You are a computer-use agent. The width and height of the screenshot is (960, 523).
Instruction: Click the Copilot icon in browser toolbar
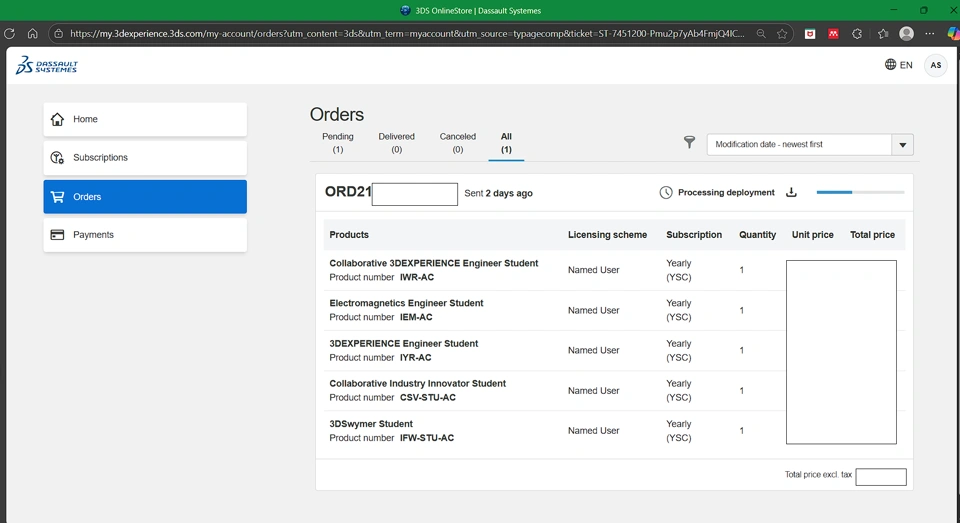tap(953, 34)
